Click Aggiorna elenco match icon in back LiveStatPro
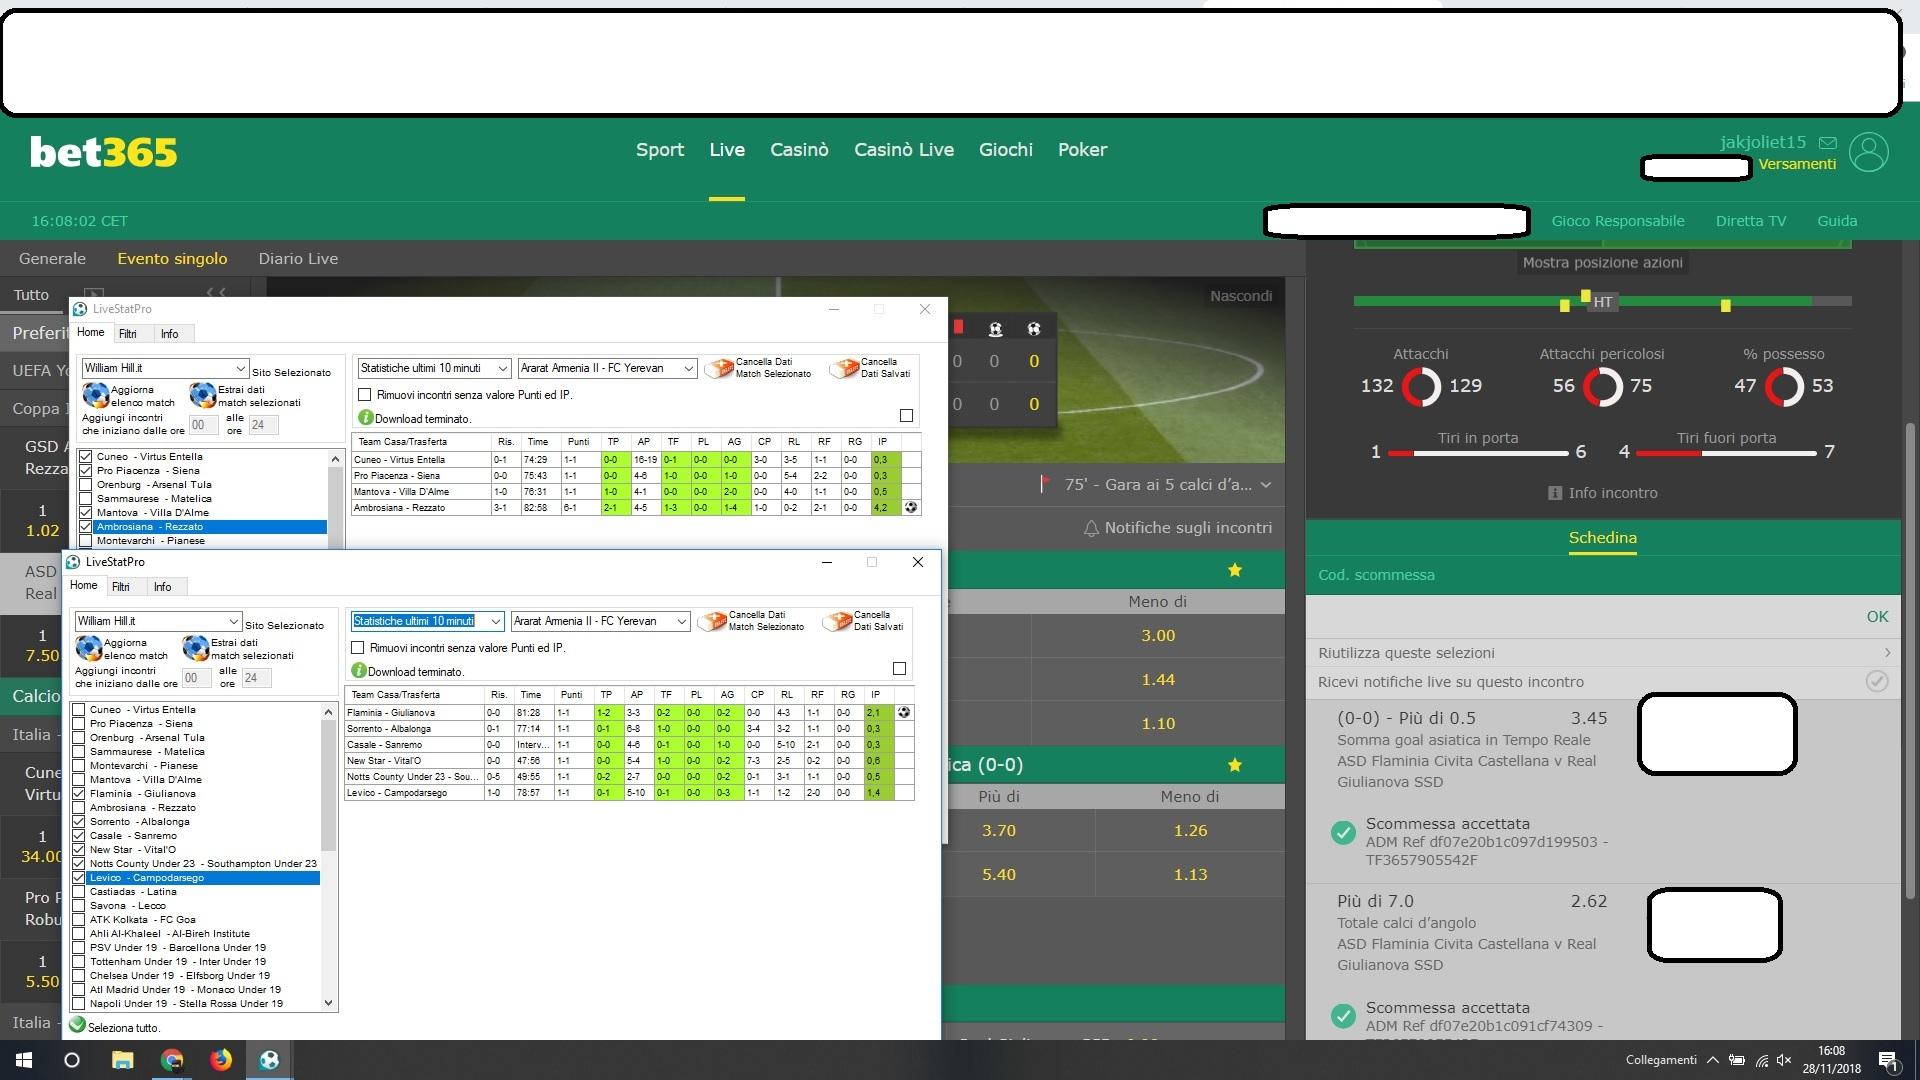Viewport: 1920px width, 1080px height. (95, 395)
